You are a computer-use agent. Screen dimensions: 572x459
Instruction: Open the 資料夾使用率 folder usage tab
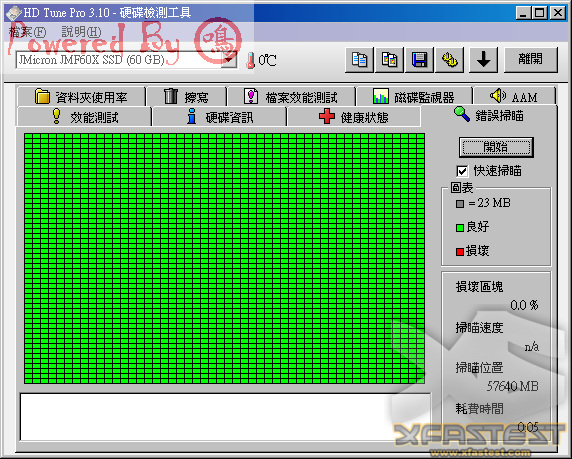(x=81, y=97)
